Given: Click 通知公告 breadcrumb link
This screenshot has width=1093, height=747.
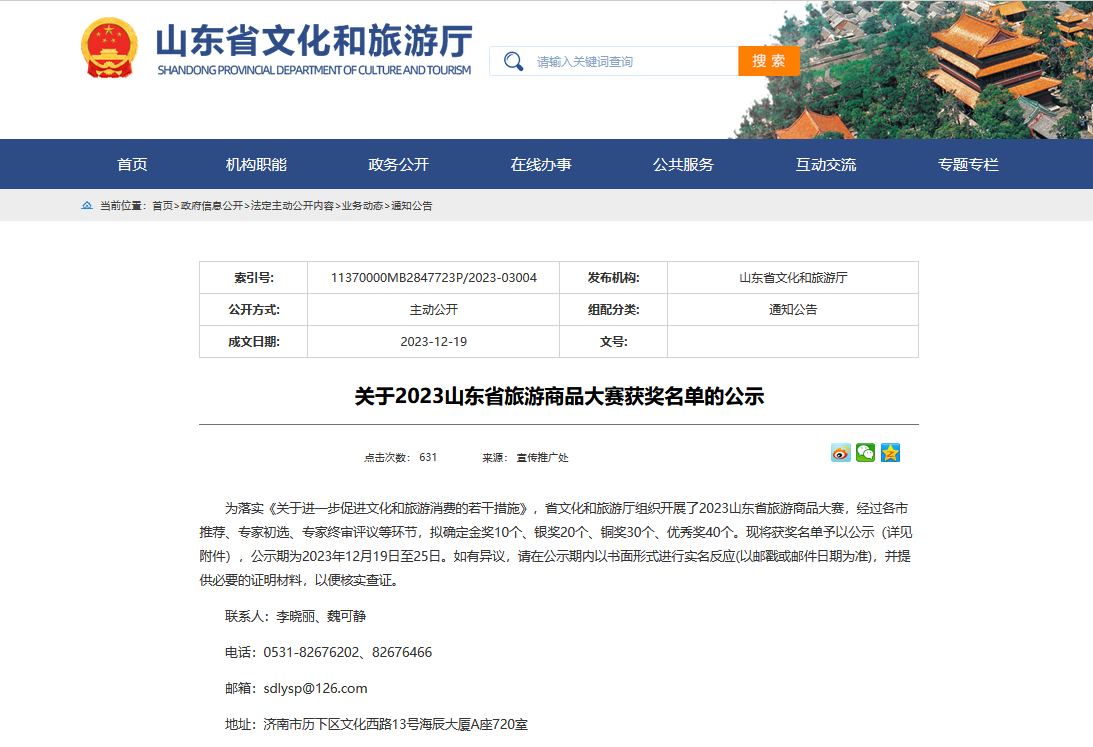Looking at the screenshot, I should click(x=412, y=206).
